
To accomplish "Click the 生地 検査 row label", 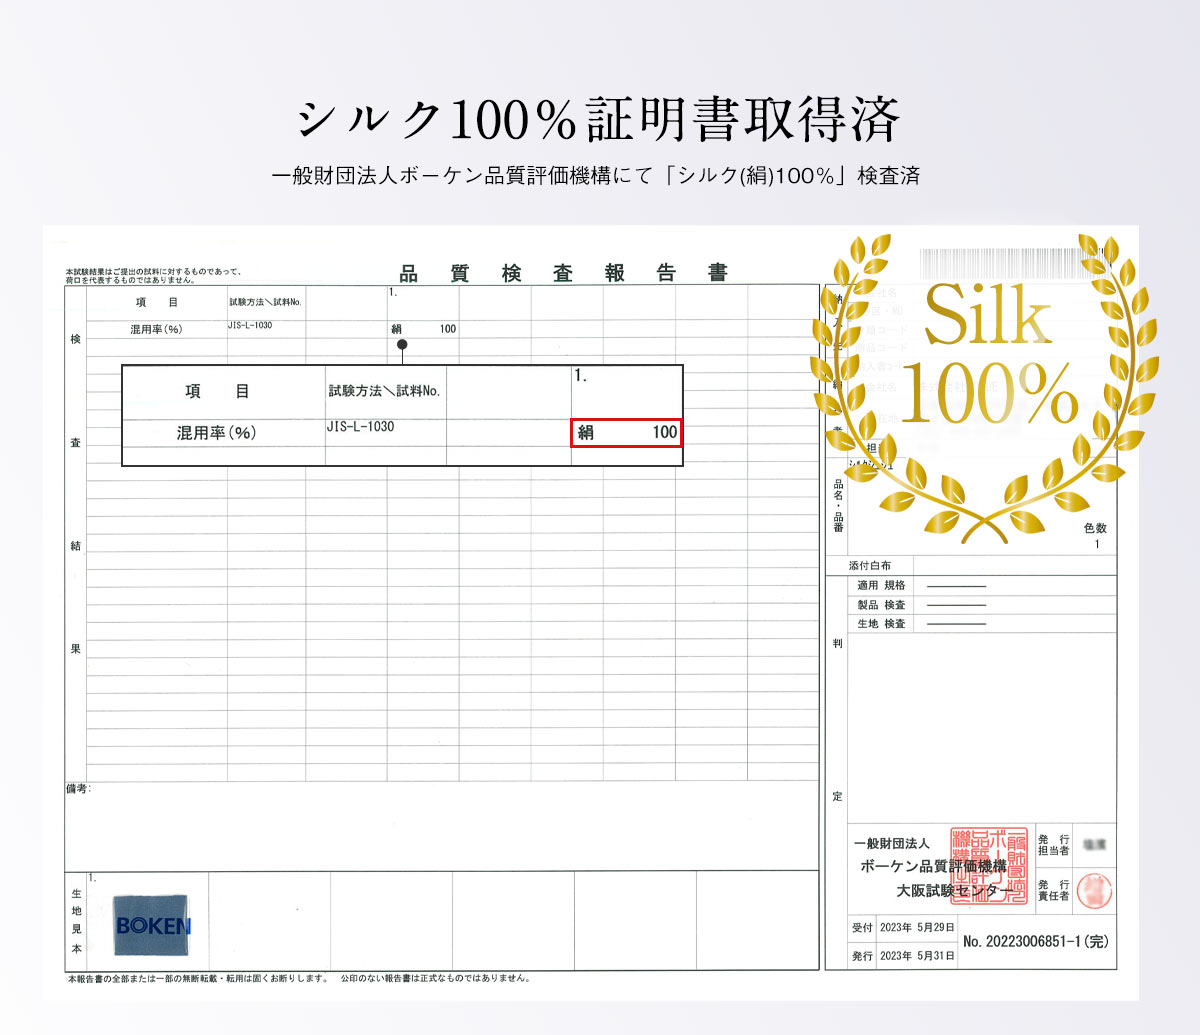I will coord(881,624).
